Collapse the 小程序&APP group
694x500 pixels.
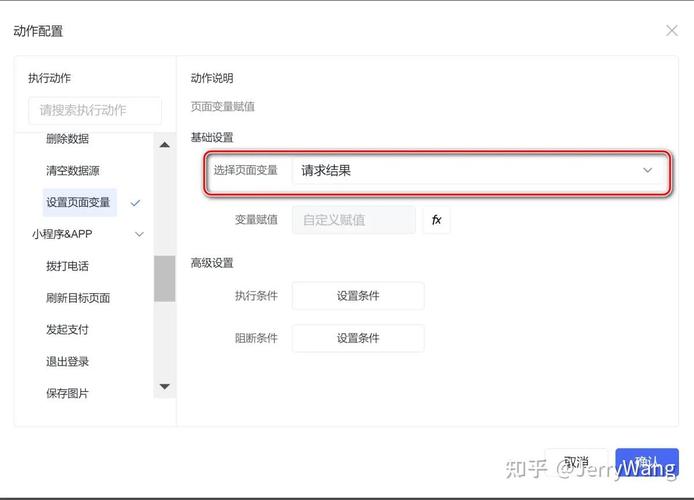139,235
